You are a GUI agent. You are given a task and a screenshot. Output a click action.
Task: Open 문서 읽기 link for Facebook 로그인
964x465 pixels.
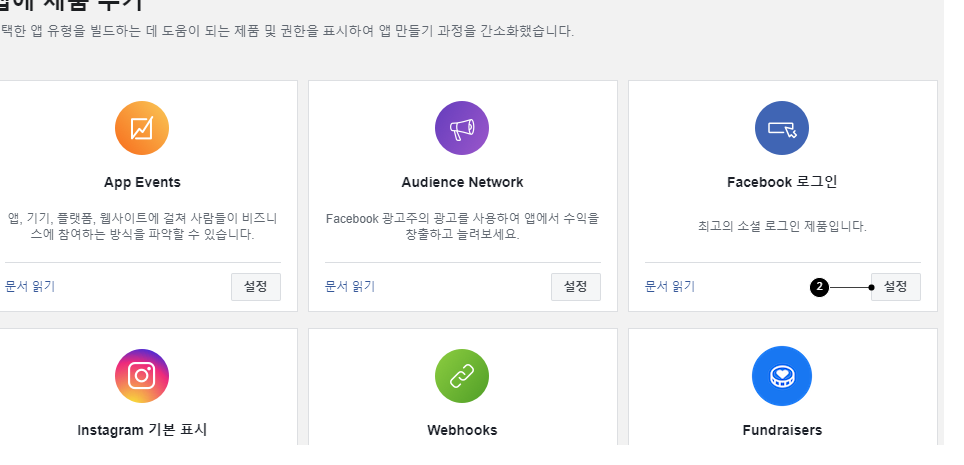[x=670, y=287]
